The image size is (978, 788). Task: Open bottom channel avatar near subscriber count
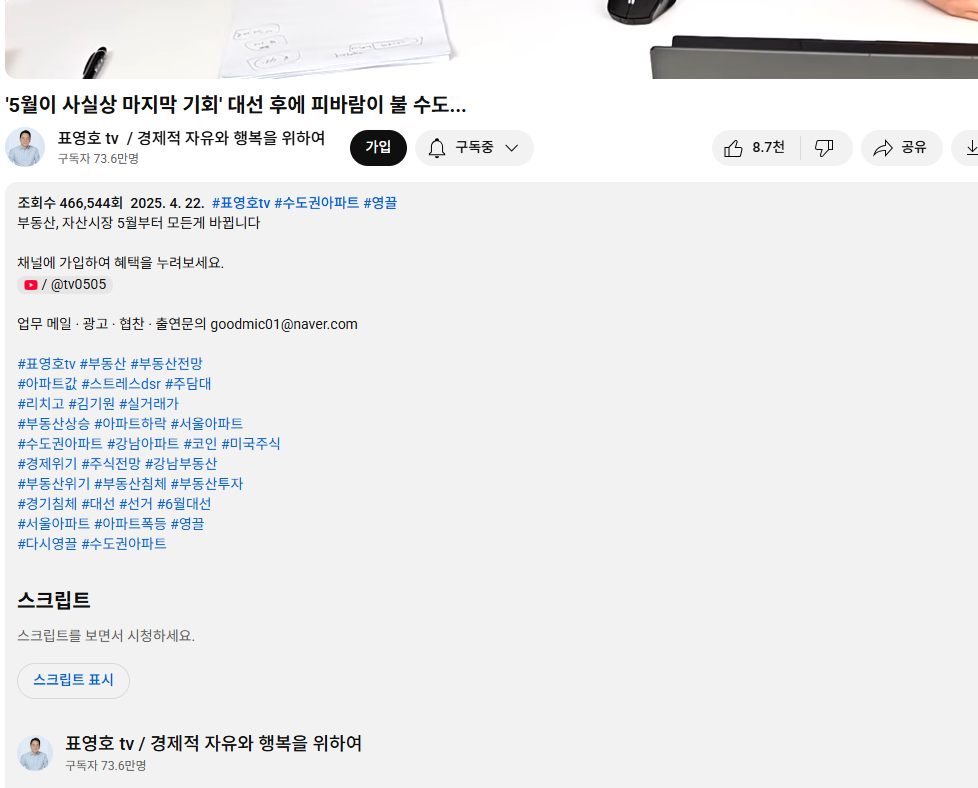click(x=35, y=752)
